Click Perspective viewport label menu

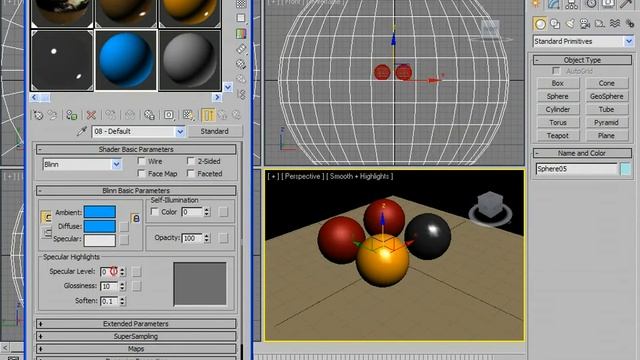[302, 176]
